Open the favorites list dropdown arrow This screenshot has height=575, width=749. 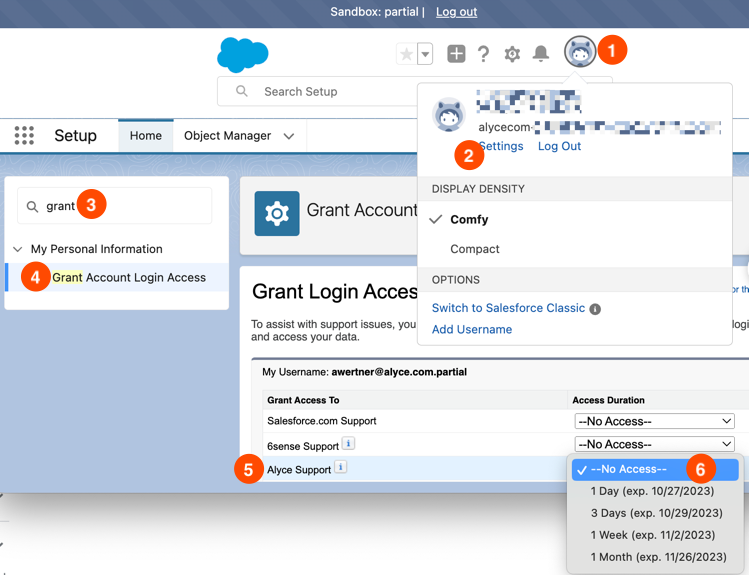coord(425,54)
